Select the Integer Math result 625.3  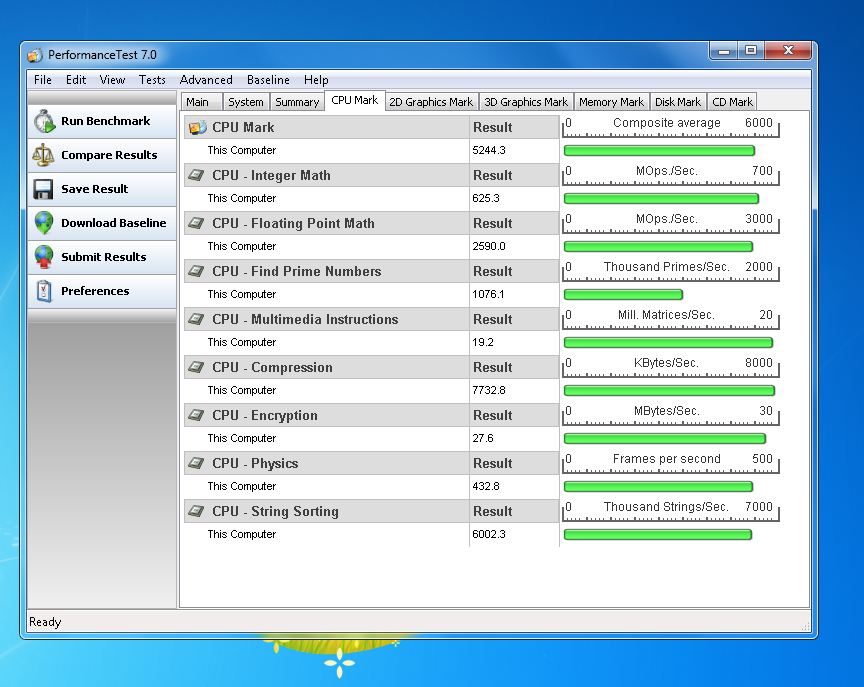tap(485, 198)
